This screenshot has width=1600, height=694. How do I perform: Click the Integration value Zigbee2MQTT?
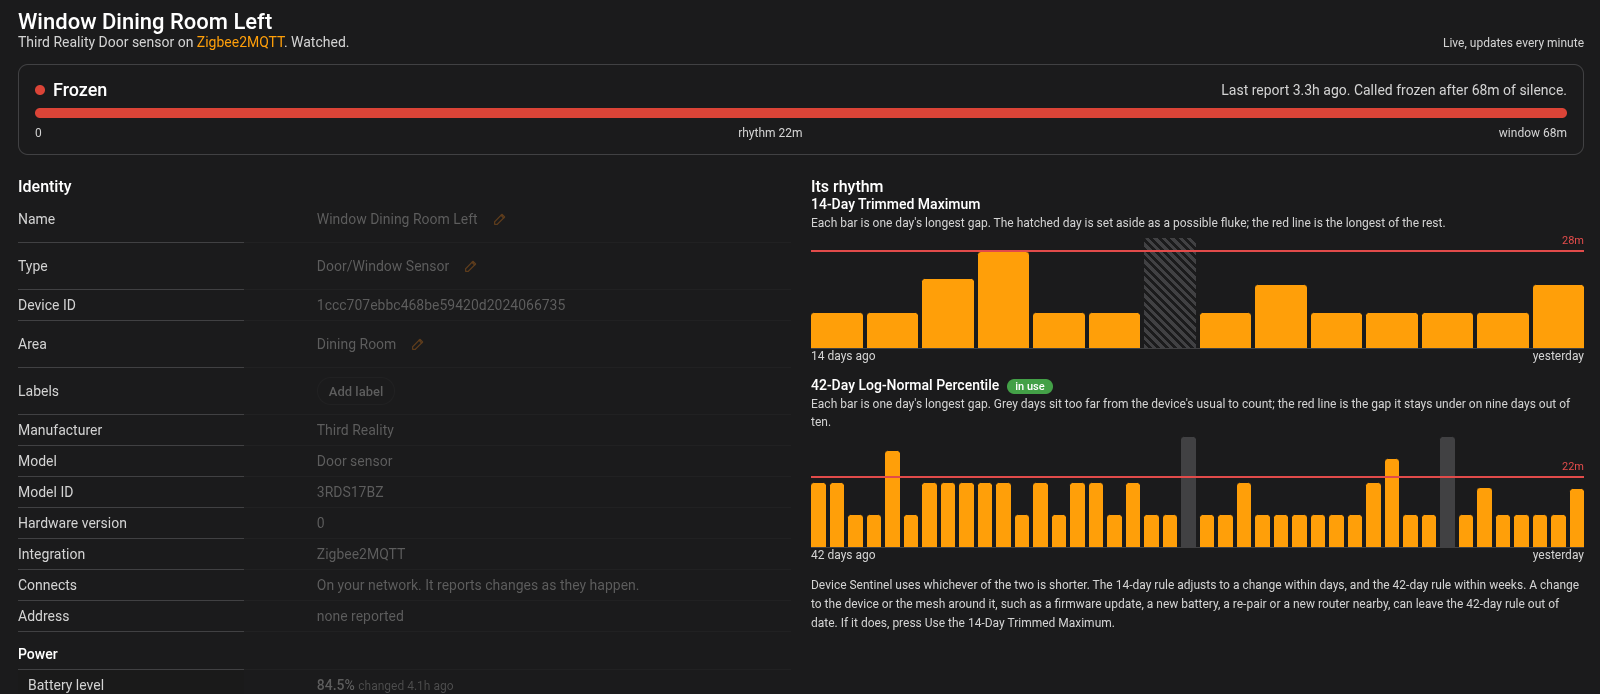coord(361,554)
